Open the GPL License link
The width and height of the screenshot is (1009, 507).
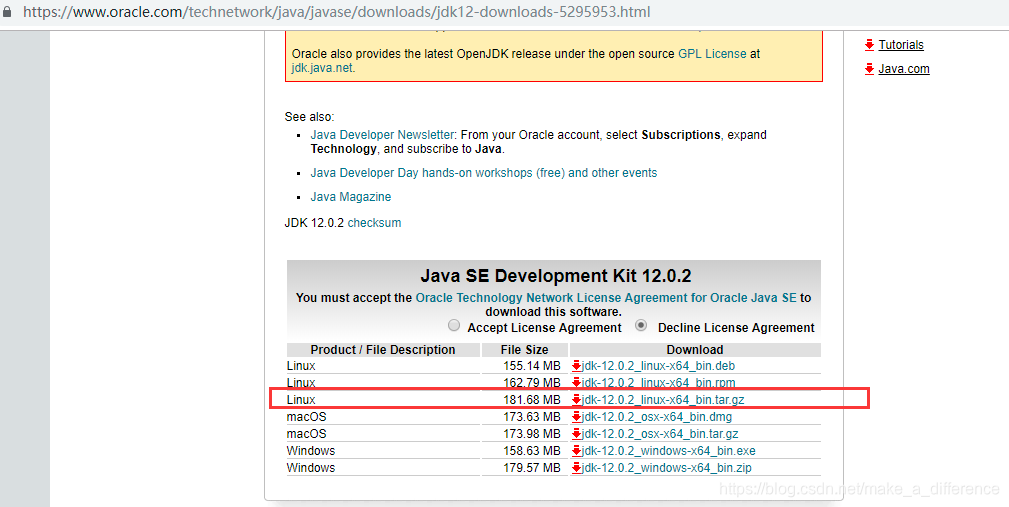(712, 54)
